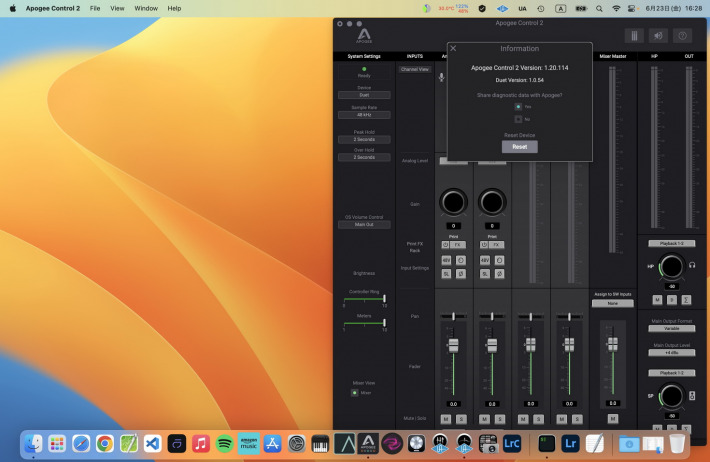710x462 pixels.
Task: Toggle phase invert on second input channel
Action: pos(499,273)
